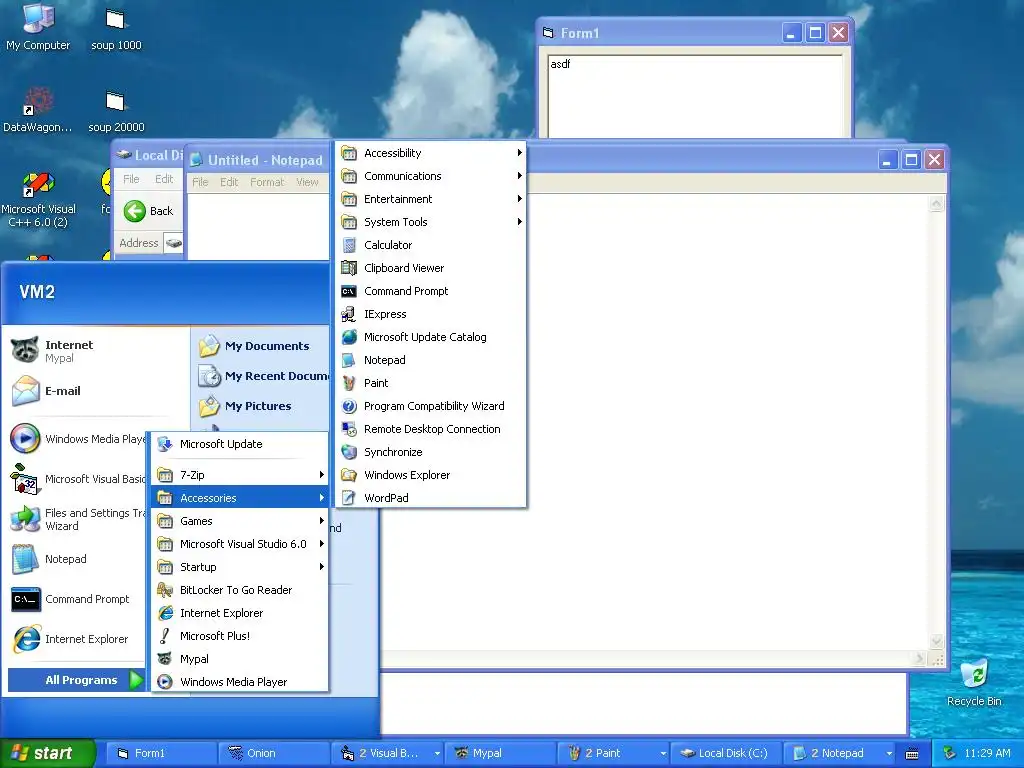Open Internet Mypal pinned item
The image size is (1024, 768).
[x=96, y=351]
